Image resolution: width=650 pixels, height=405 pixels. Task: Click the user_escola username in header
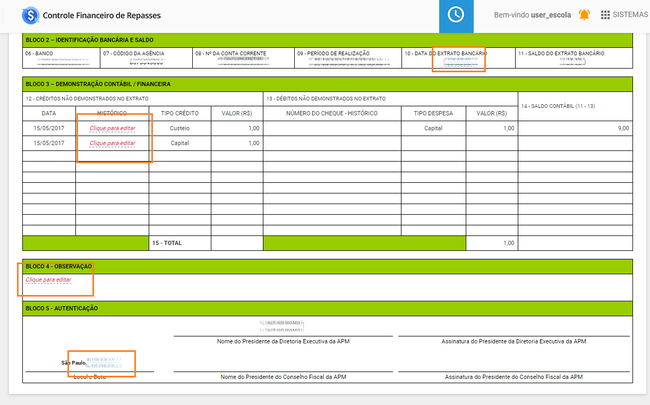[x=551, y=15]
